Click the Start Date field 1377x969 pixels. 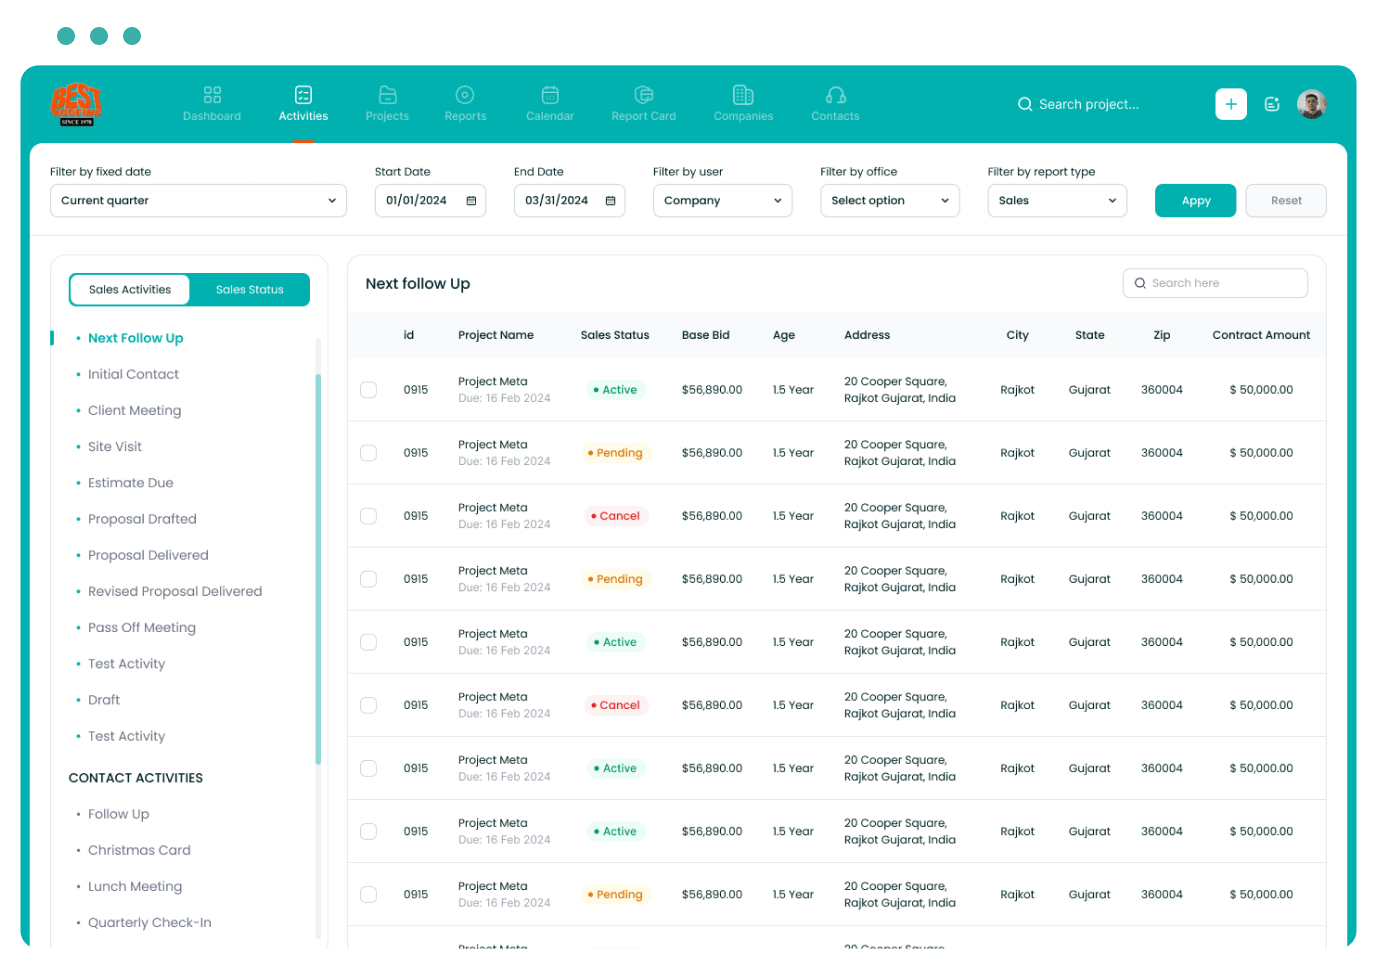tap(430, 201)
